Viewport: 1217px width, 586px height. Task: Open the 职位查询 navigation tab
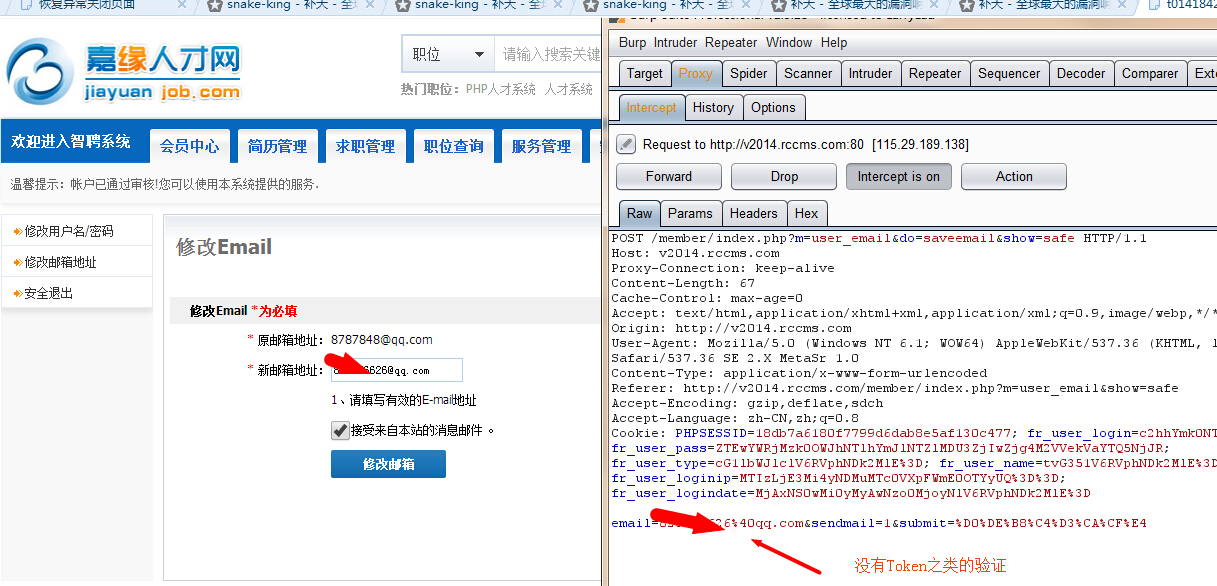coord(454,146)
